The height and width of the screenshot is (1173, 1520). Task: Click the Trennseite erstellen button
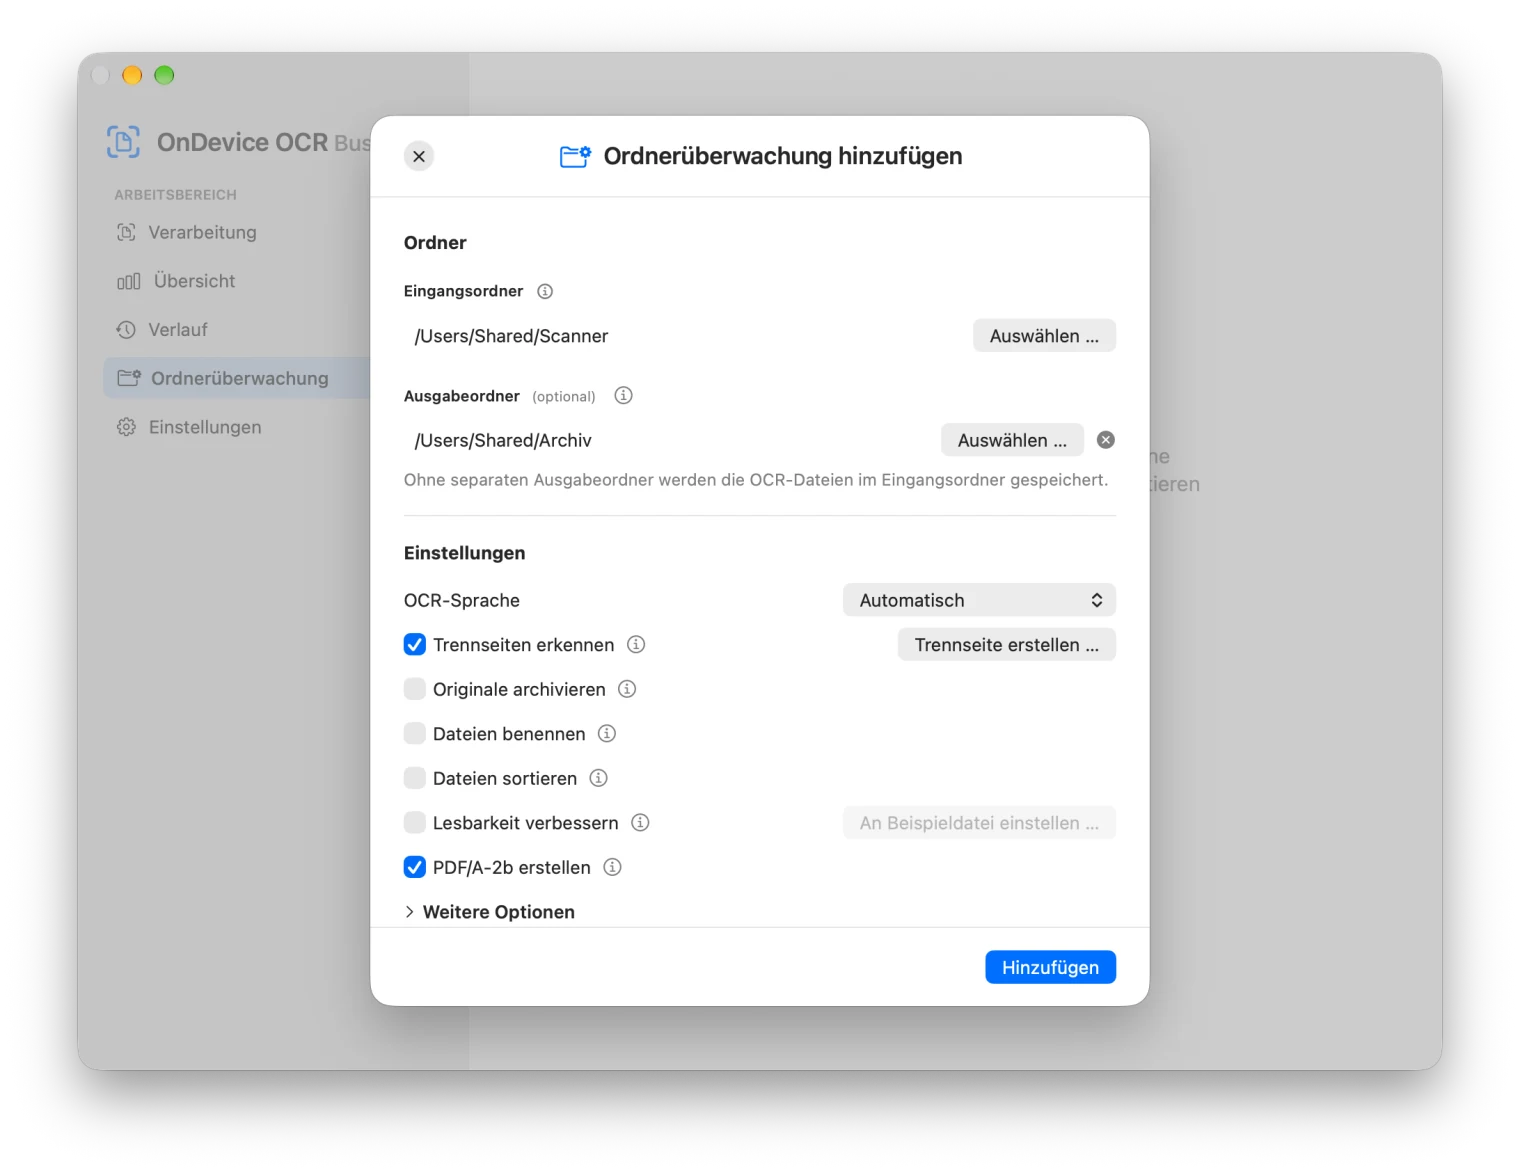(x=1006, y=645)
